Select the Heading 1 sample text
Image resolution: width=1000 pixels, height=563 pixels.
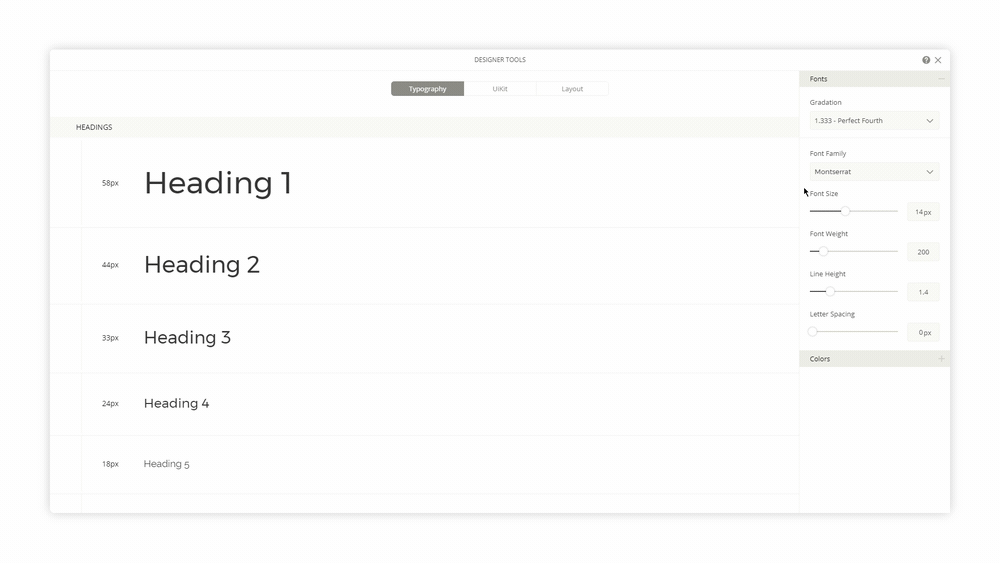point(218,183)
